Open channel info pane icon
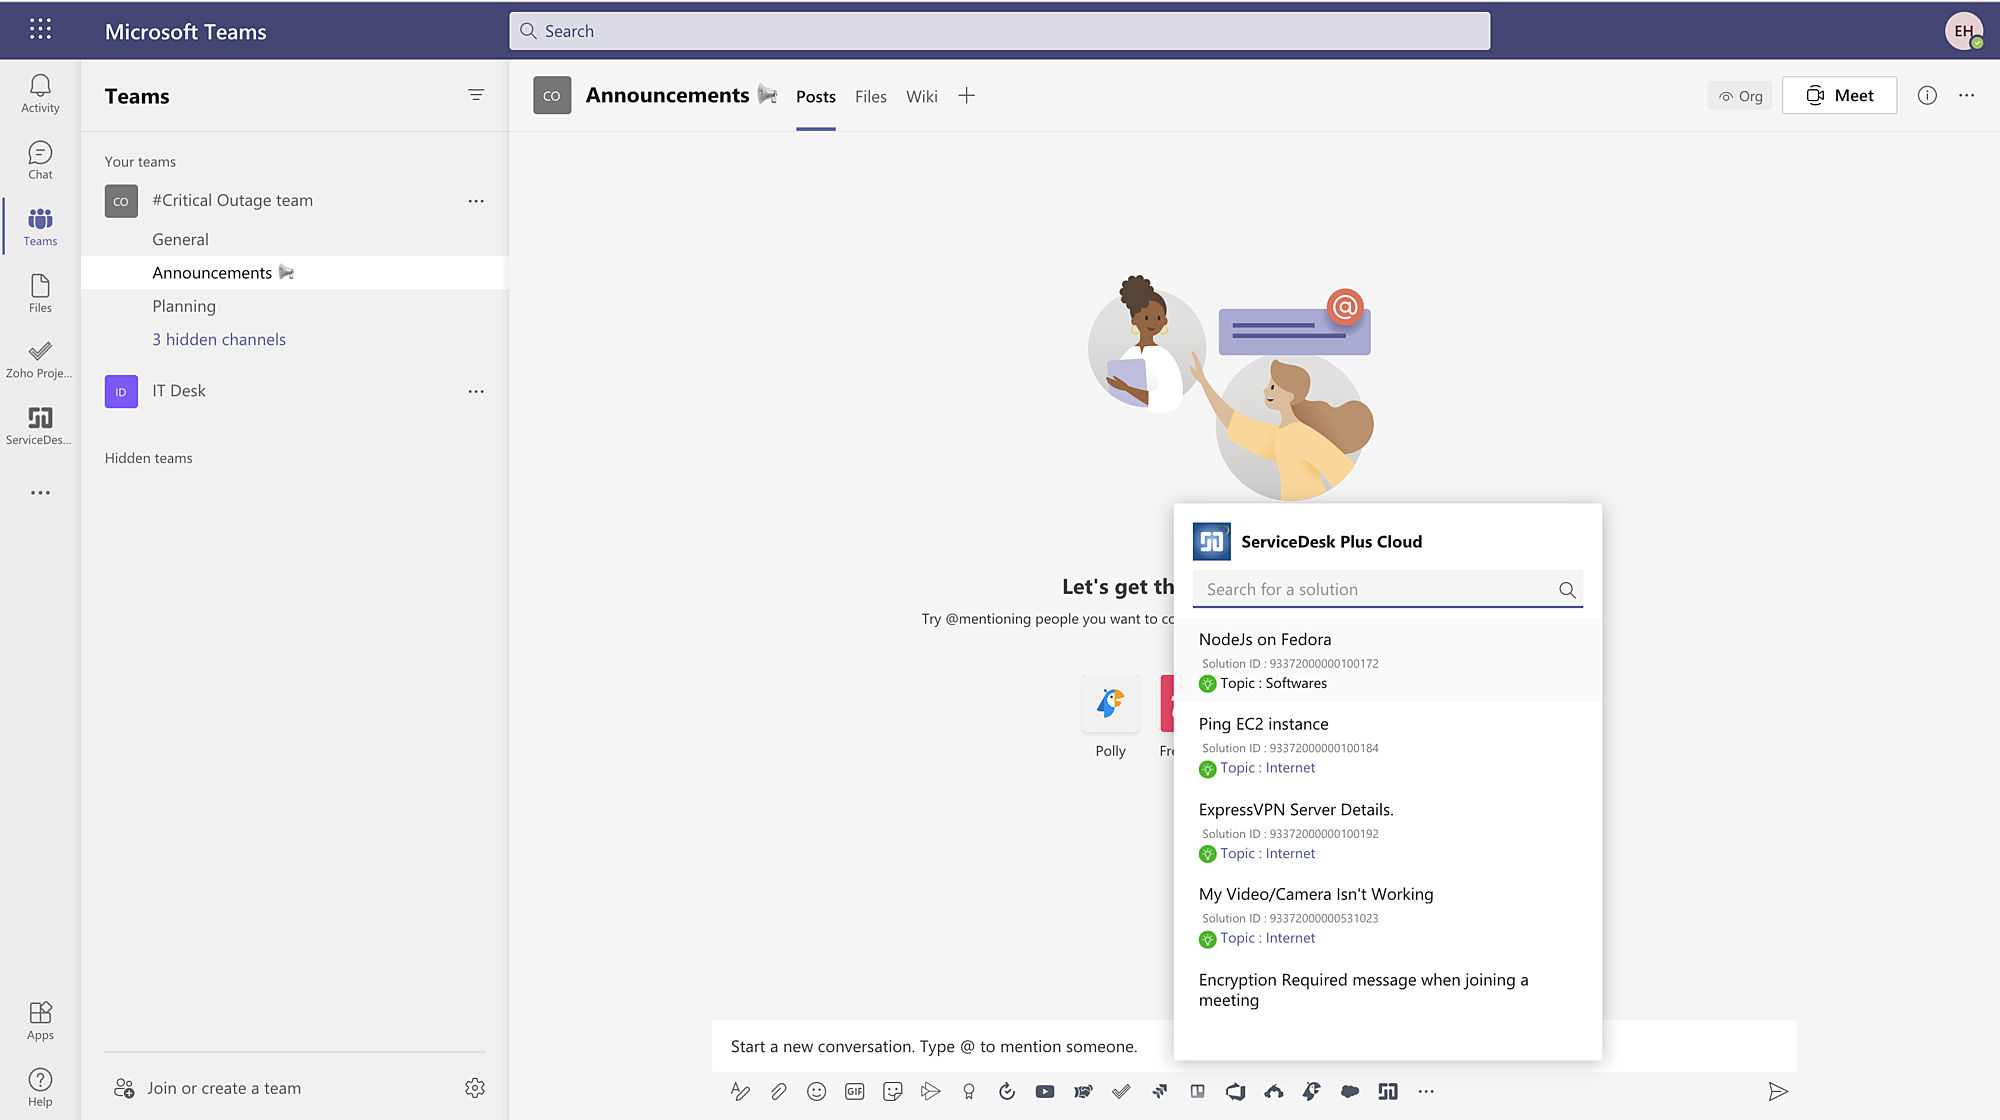The height and width of the screenshot is (1120, 2000). tap(1927, 95)
